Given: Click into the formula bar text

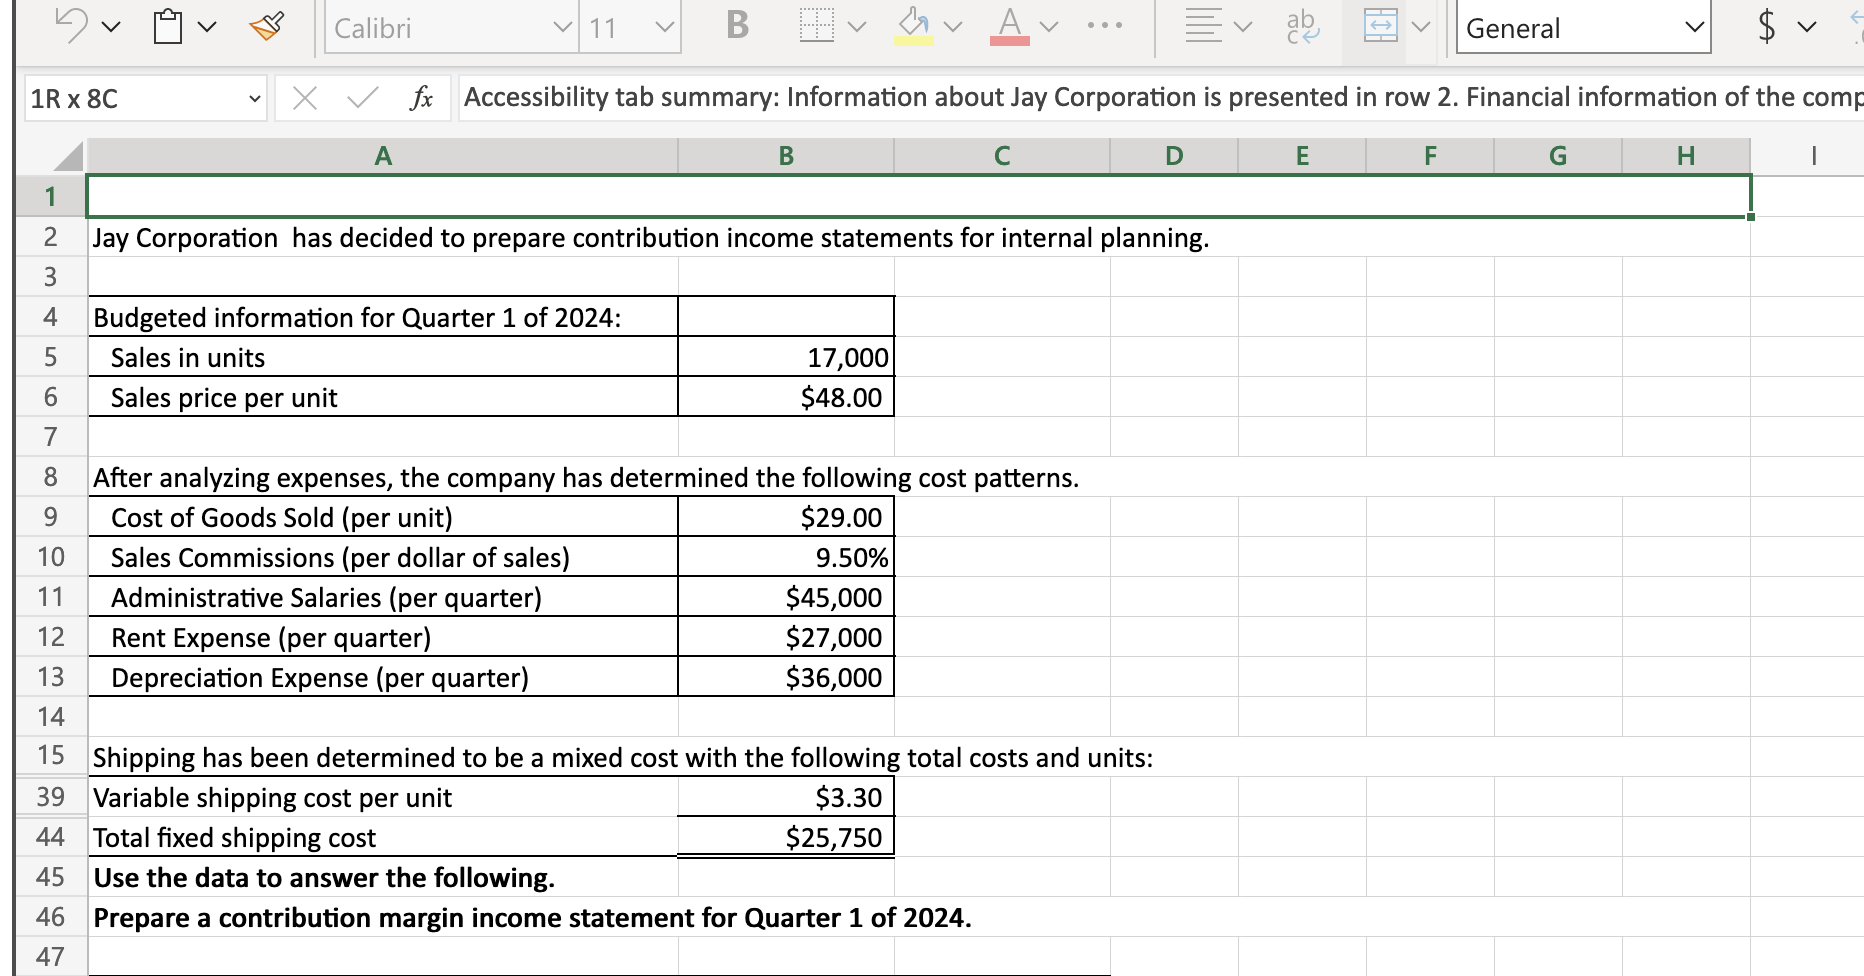Looking at the screenshot, I should pyautogui.click(x=1160, y=97).
